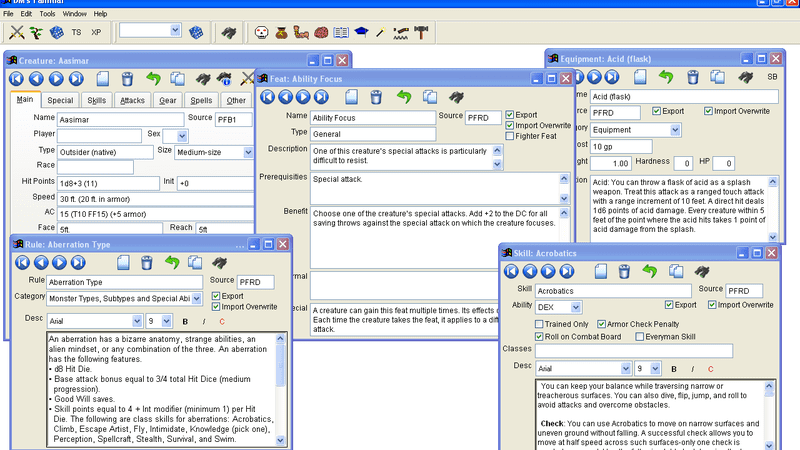This screenshot has width=800, height=450.
Task: Click the crossed swords icon in main toolbar
Action: coord(16,32)
